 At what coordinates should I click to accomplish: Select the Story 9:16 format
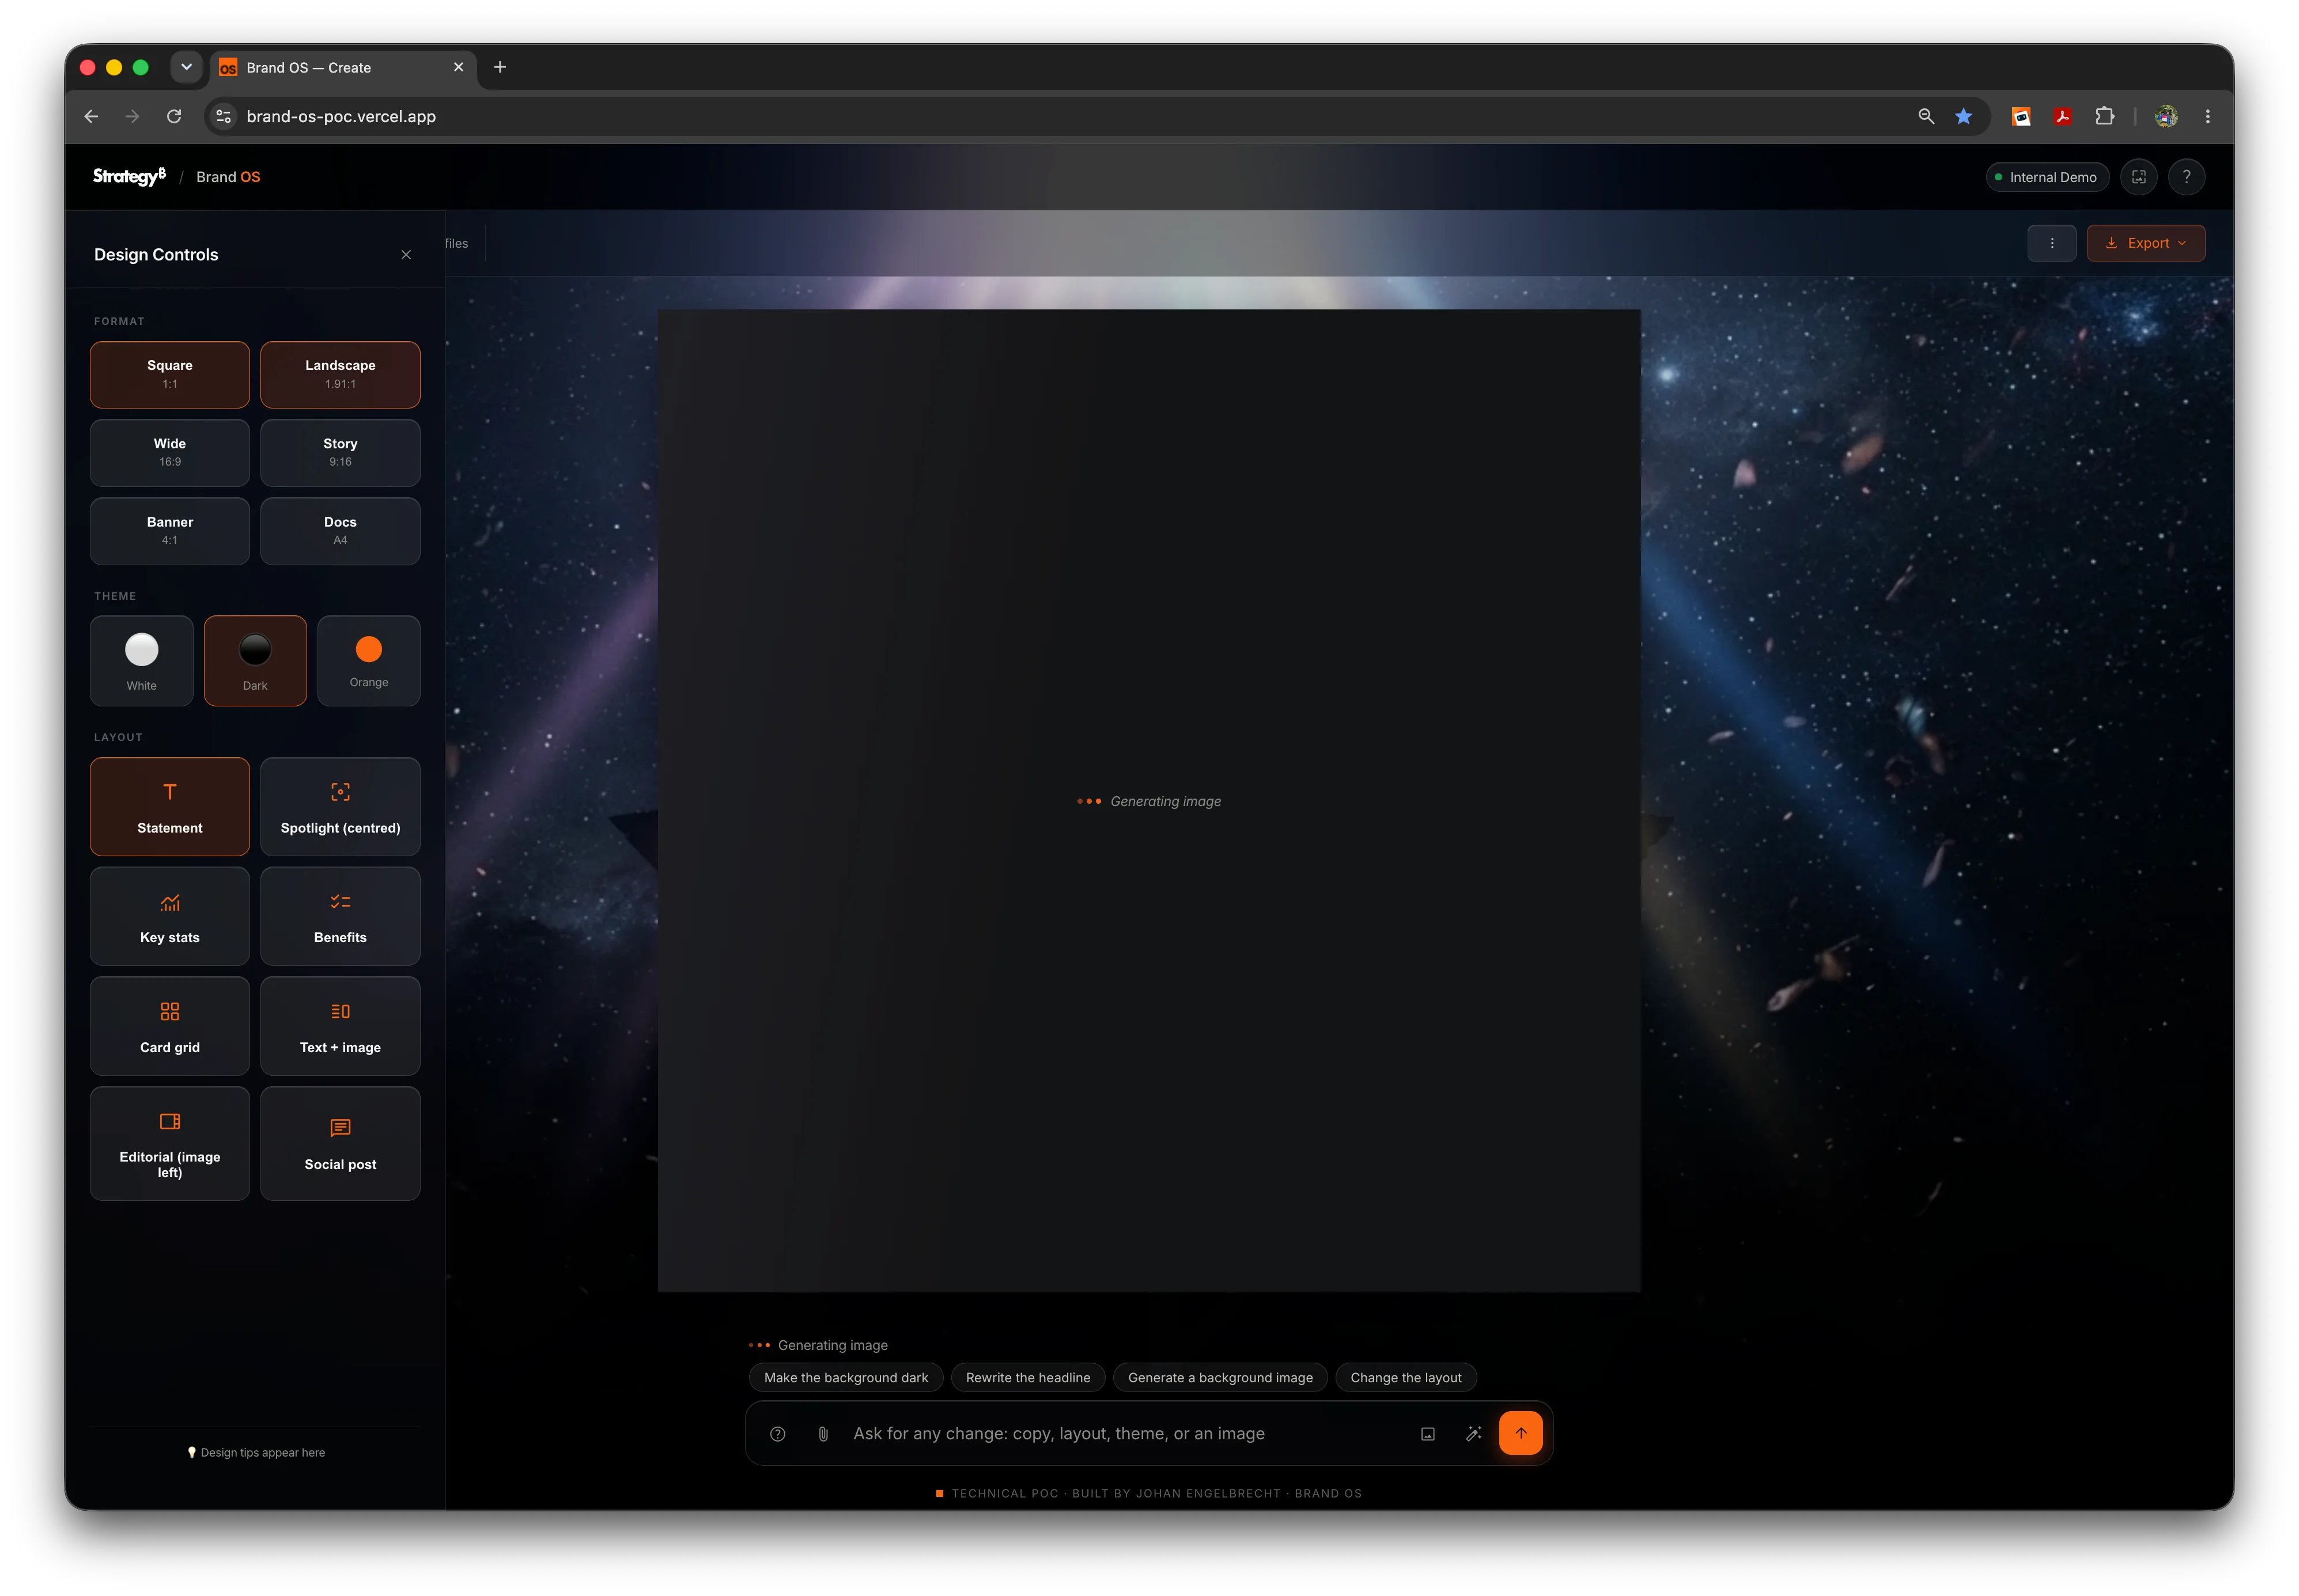pos(340,452)
